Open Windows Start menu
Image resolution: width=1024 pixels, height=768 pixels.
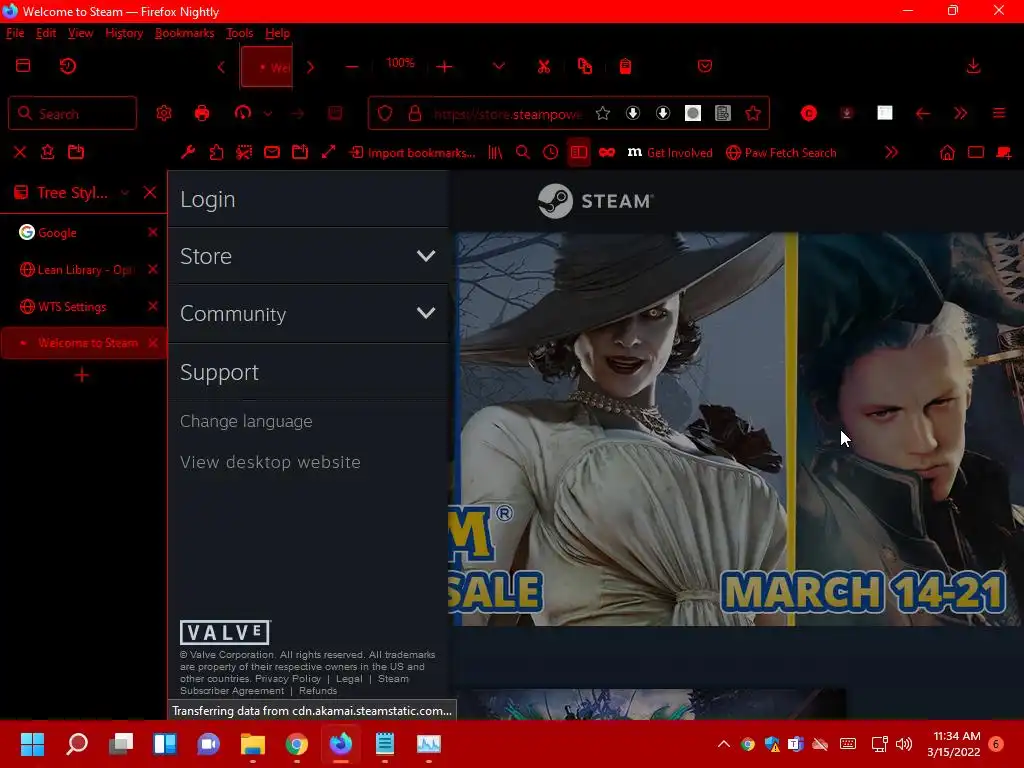pos(32,743)
